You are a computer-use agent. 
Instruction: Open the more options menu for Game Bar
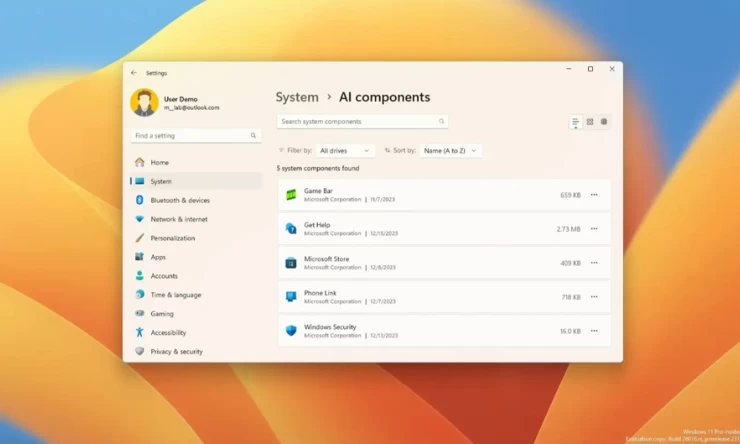pos(594,195)
